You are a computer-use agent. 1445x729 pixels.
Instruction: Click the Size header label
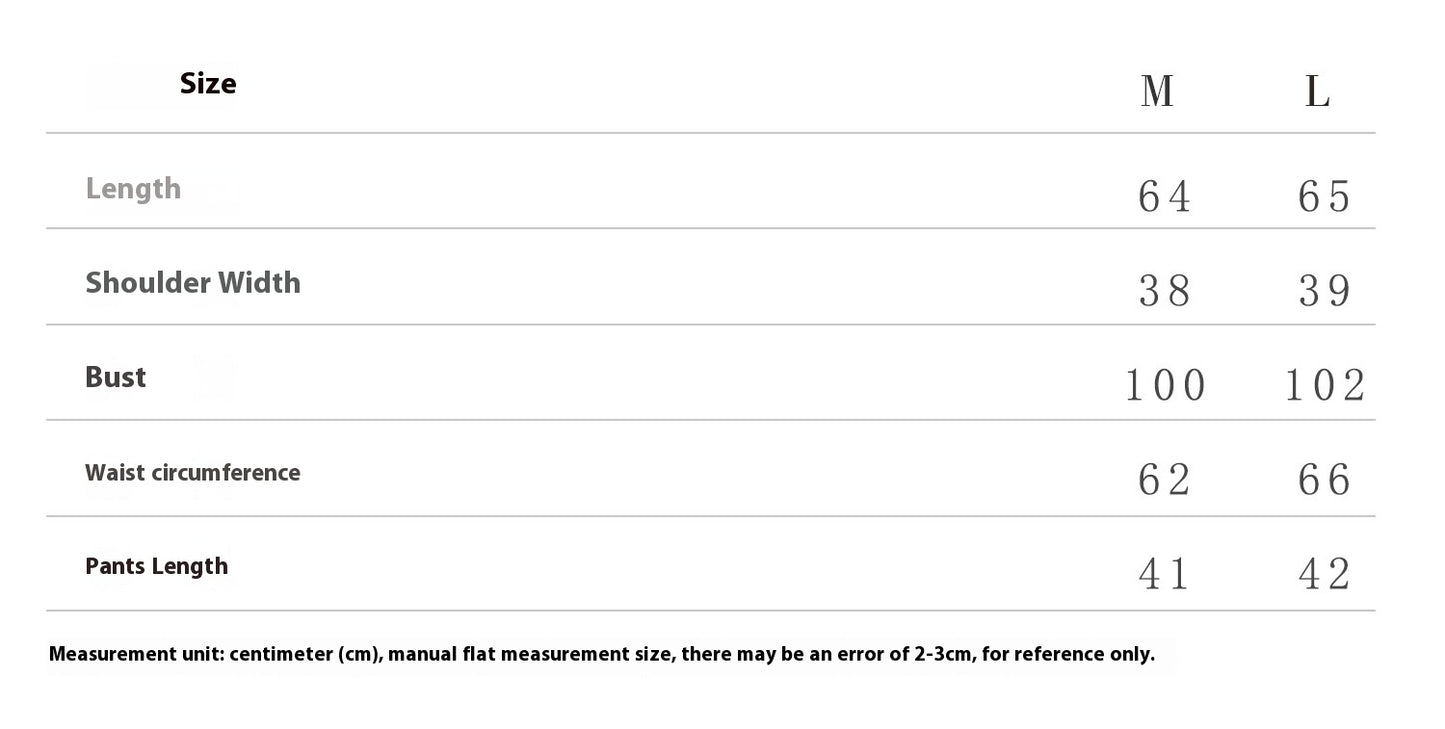pyautogui.click(x=208, y=84)
